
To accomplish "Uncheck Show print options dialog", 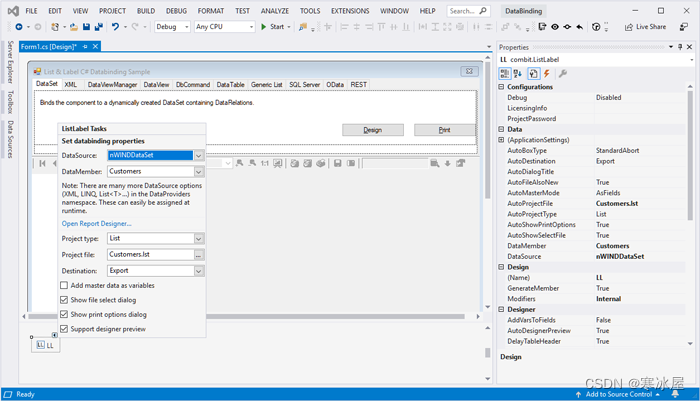I will [x=64, y=314].
